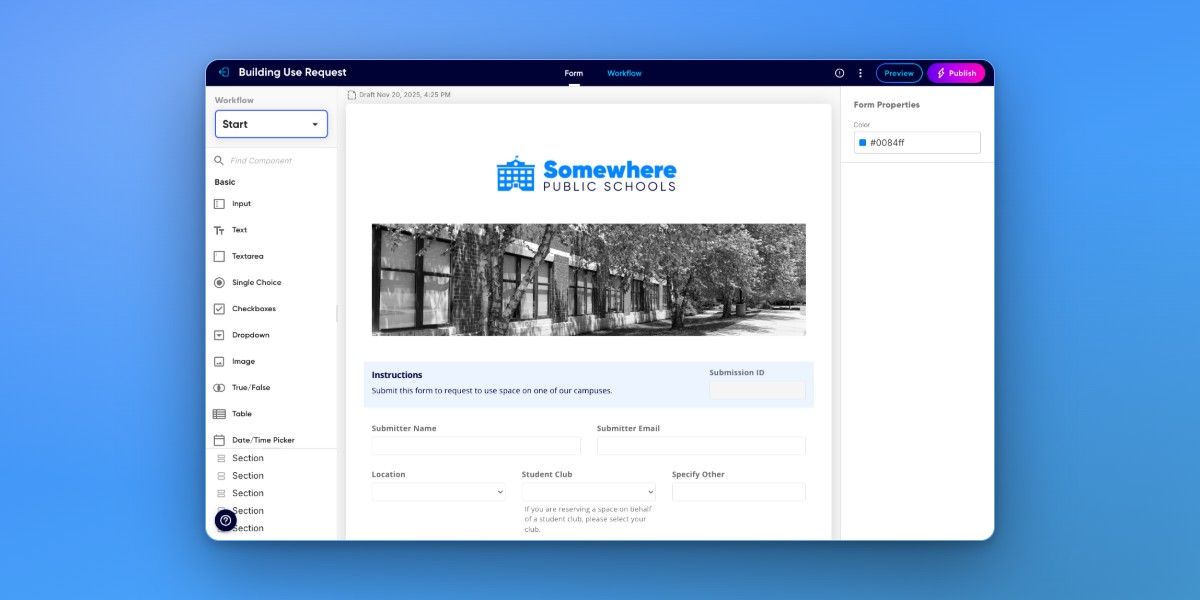Open the Location dropdown in the form
This screenshot has width=1200, height=600.
click(x=439, y=492)
